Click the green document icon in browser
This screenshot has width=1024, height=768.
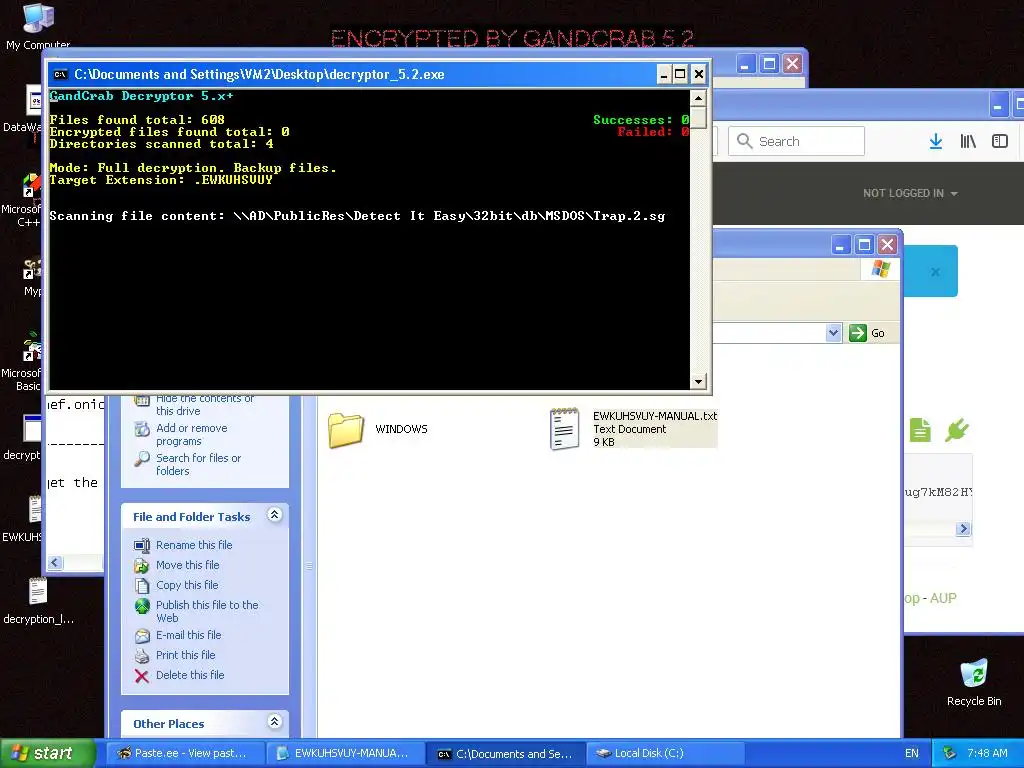920,430
